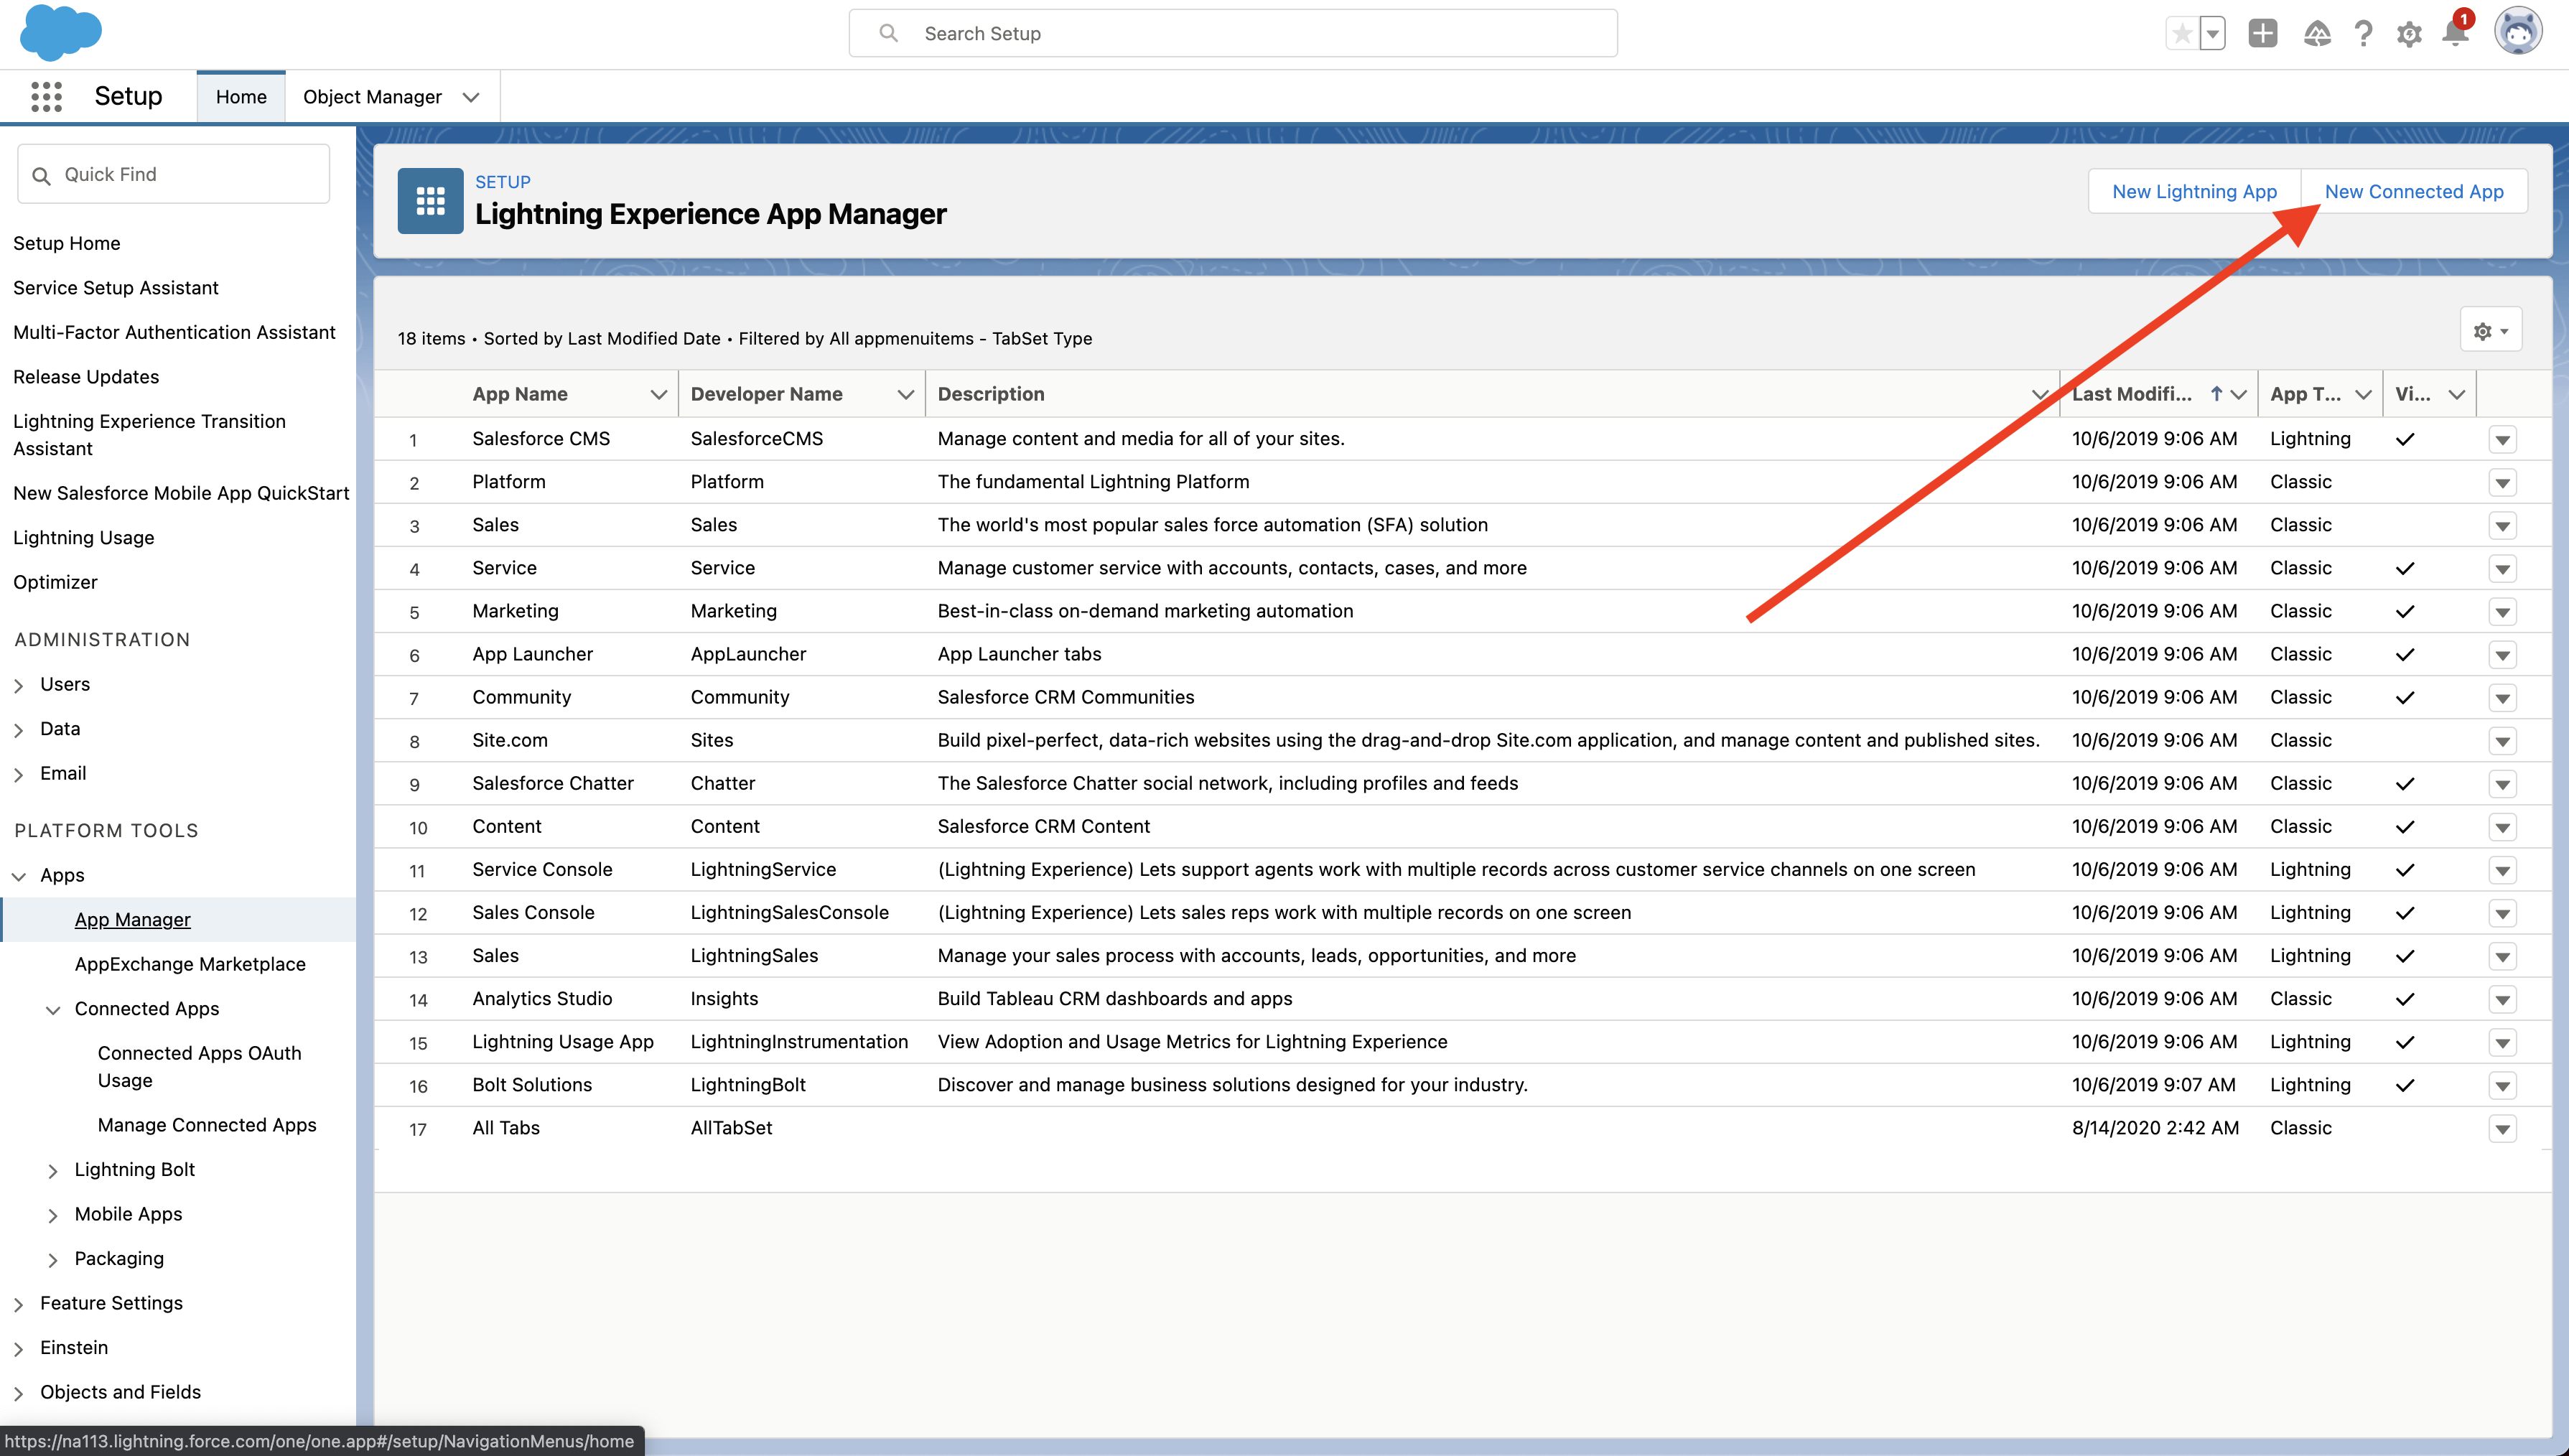Screen dimensions: 2569x1456
Task: Open the Visible column menu chevron
Action: pos(2456,394)
